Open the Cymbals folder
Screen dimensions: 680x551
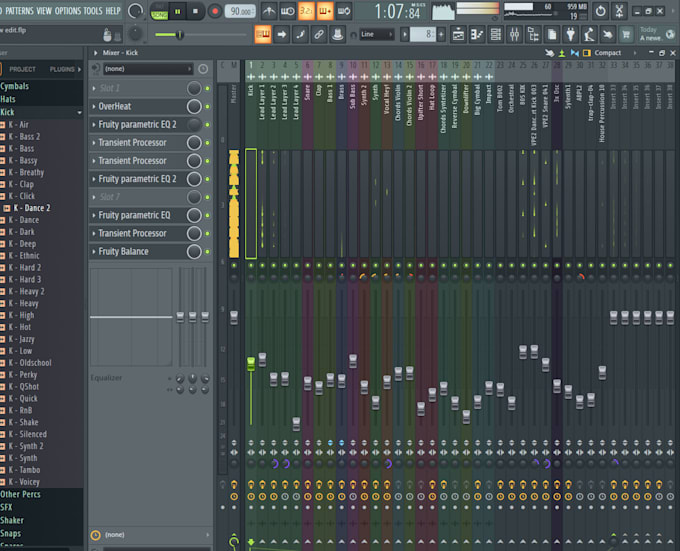15,86
